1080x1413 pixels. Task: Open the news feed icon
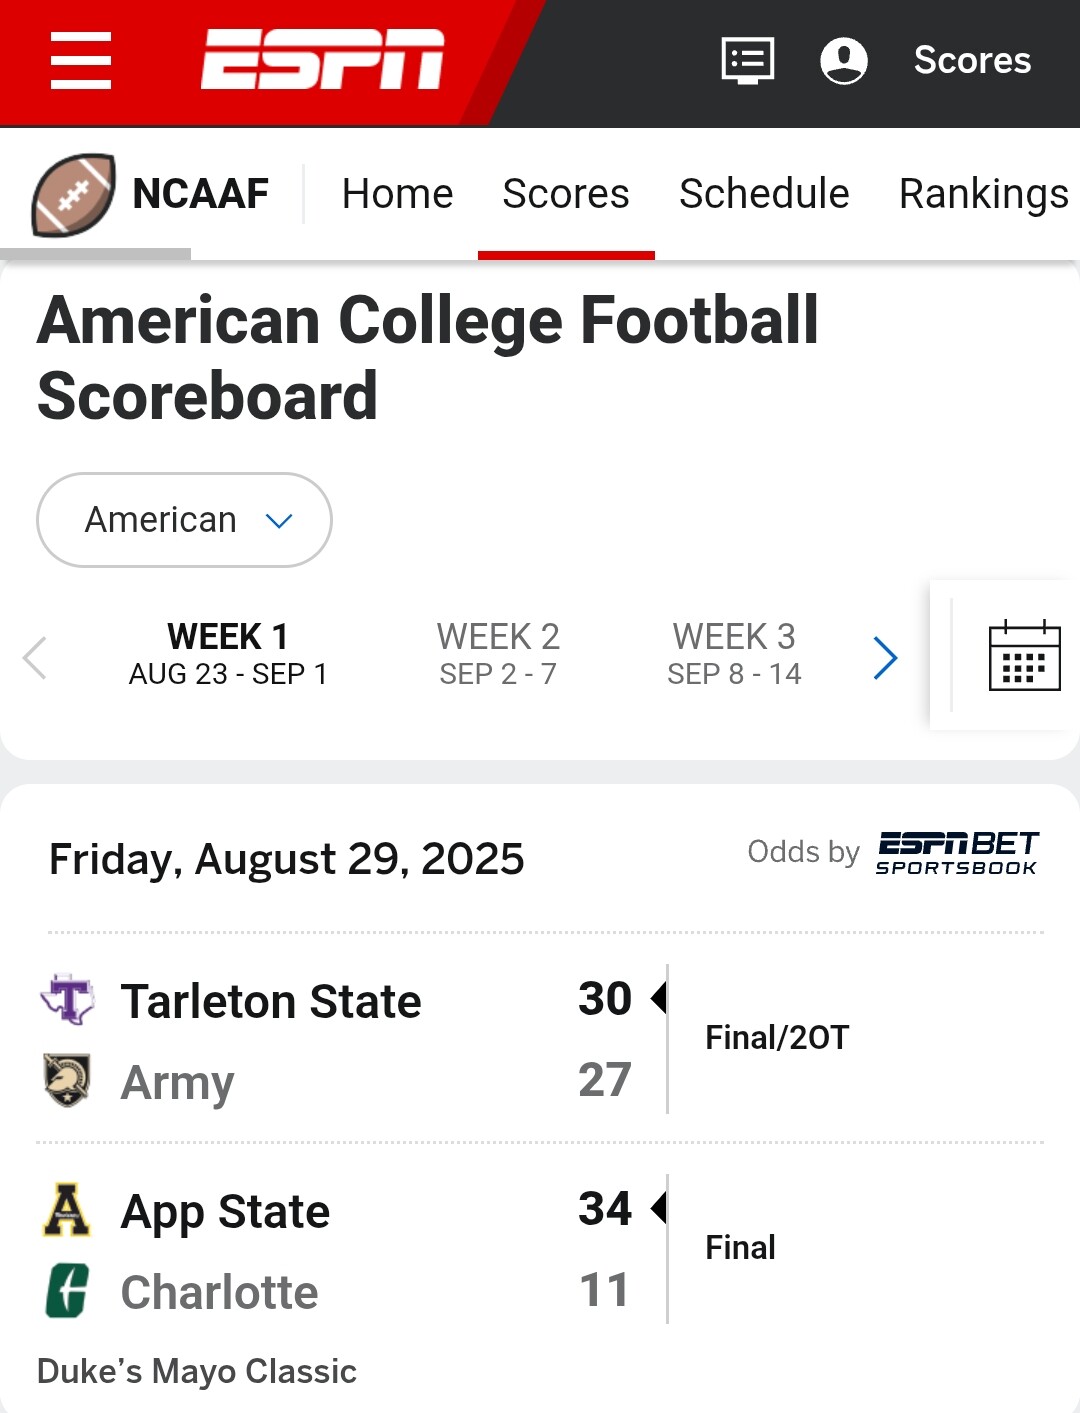pyautogui.click(x=748, y=60)
